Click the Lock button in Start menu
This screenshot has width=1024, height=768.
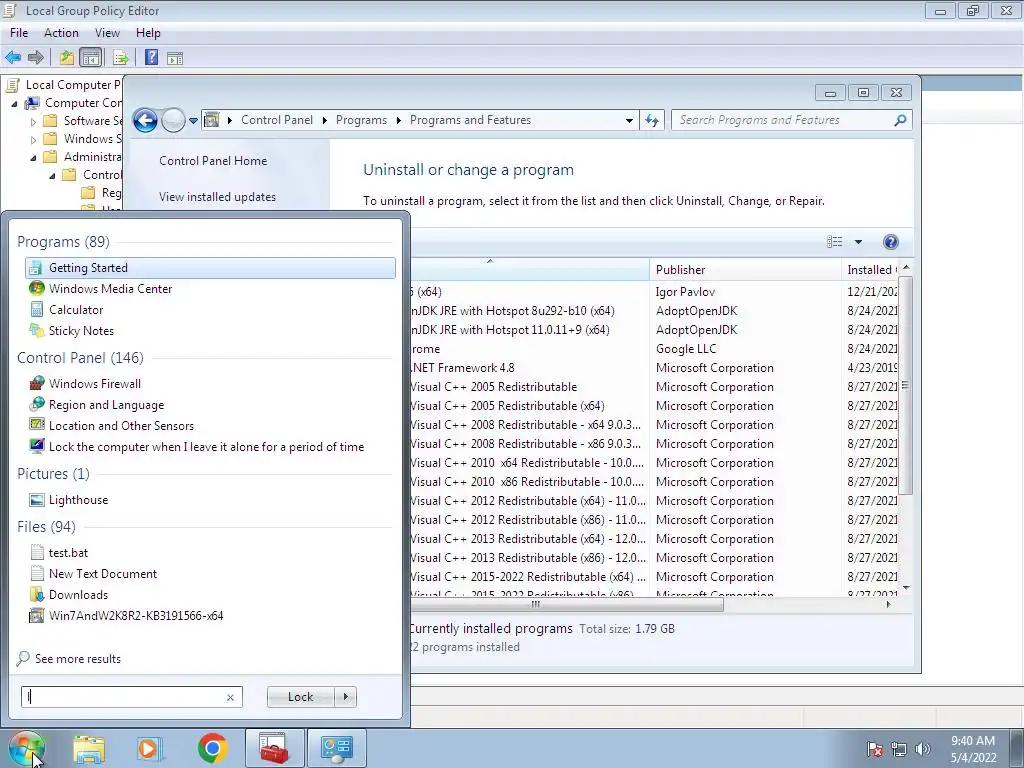300,697
